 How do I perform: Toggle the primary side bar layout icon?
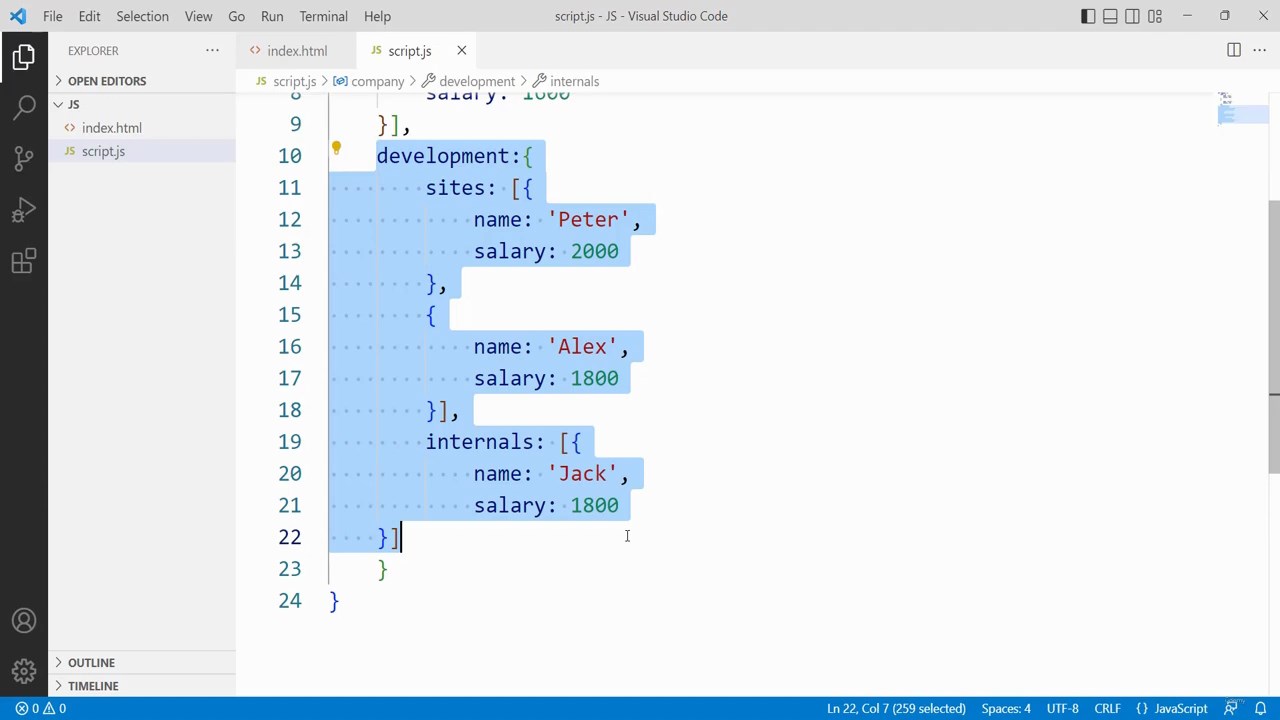1088,16
